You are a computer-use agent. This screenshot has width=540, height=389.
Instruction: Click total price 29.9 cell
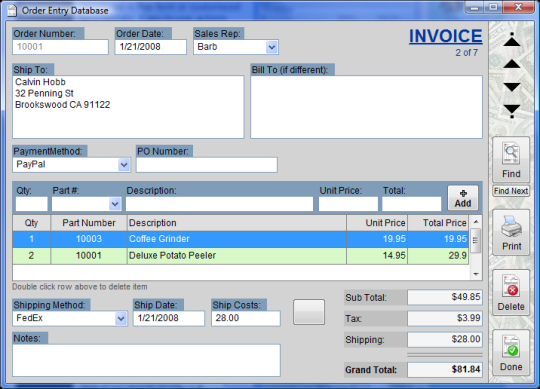pos(438,256)
